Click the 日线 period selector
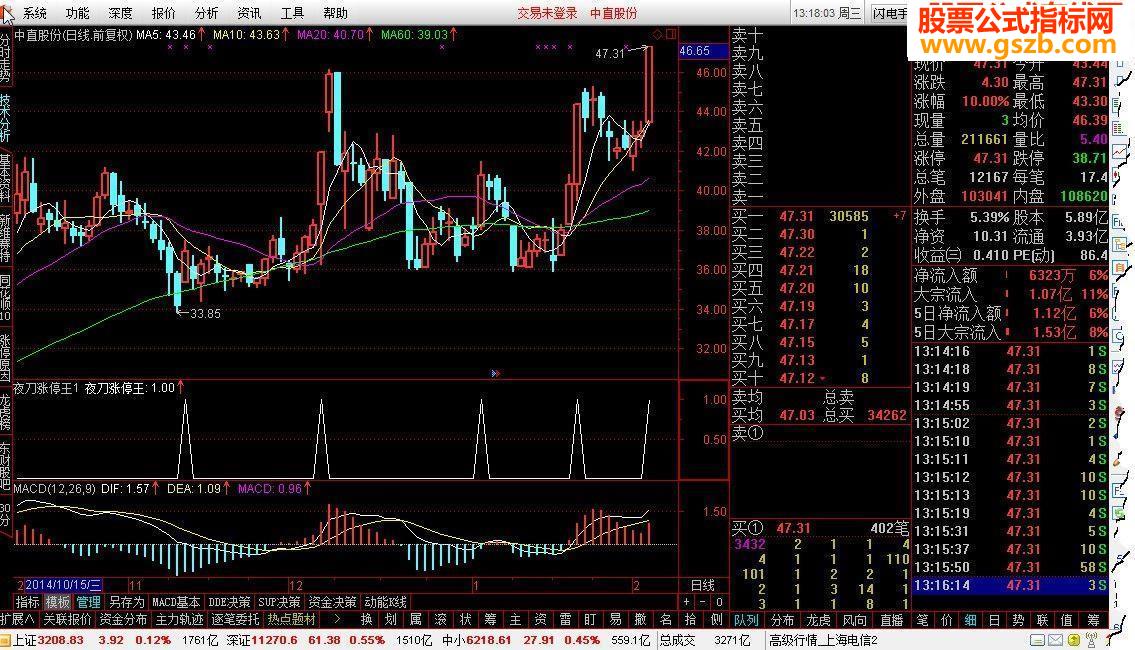The image size is (1135, 650). [703, 585]
